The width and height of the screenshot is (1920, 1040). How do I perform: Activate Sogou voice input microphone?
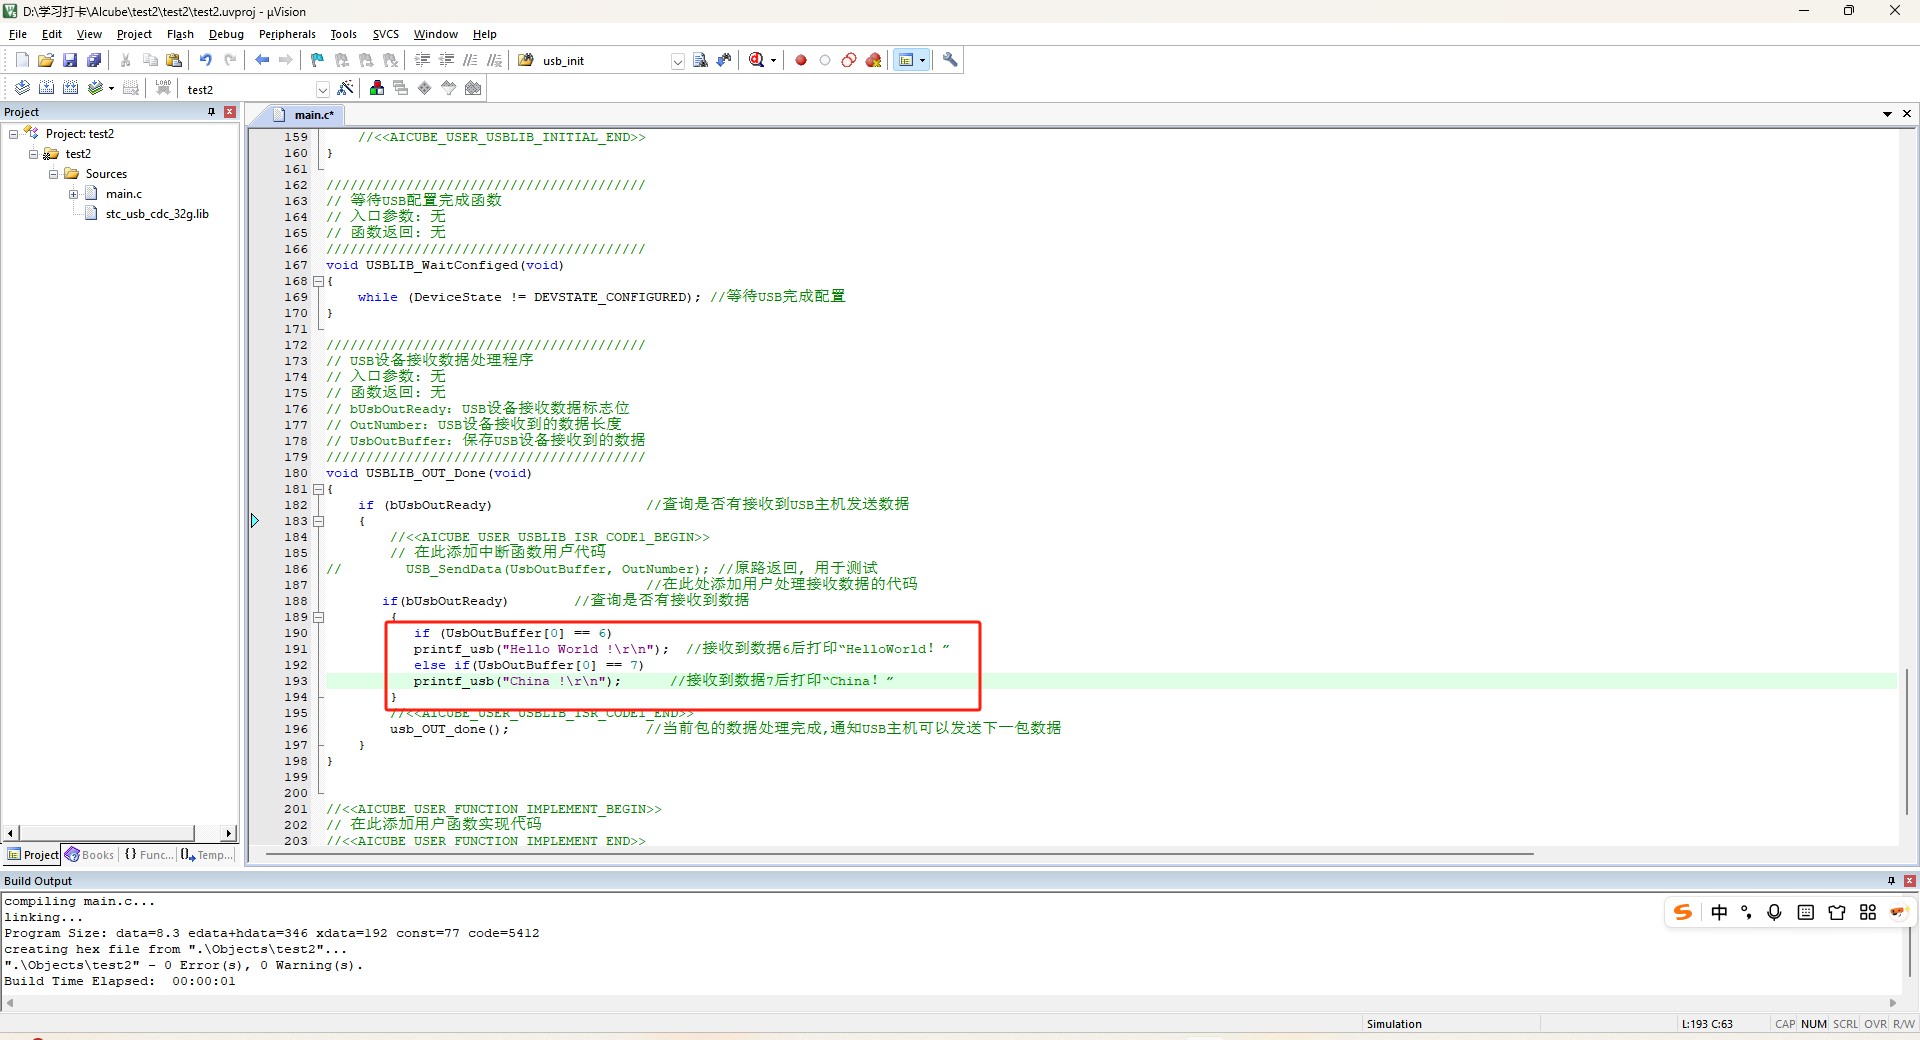coord(1774,912)
